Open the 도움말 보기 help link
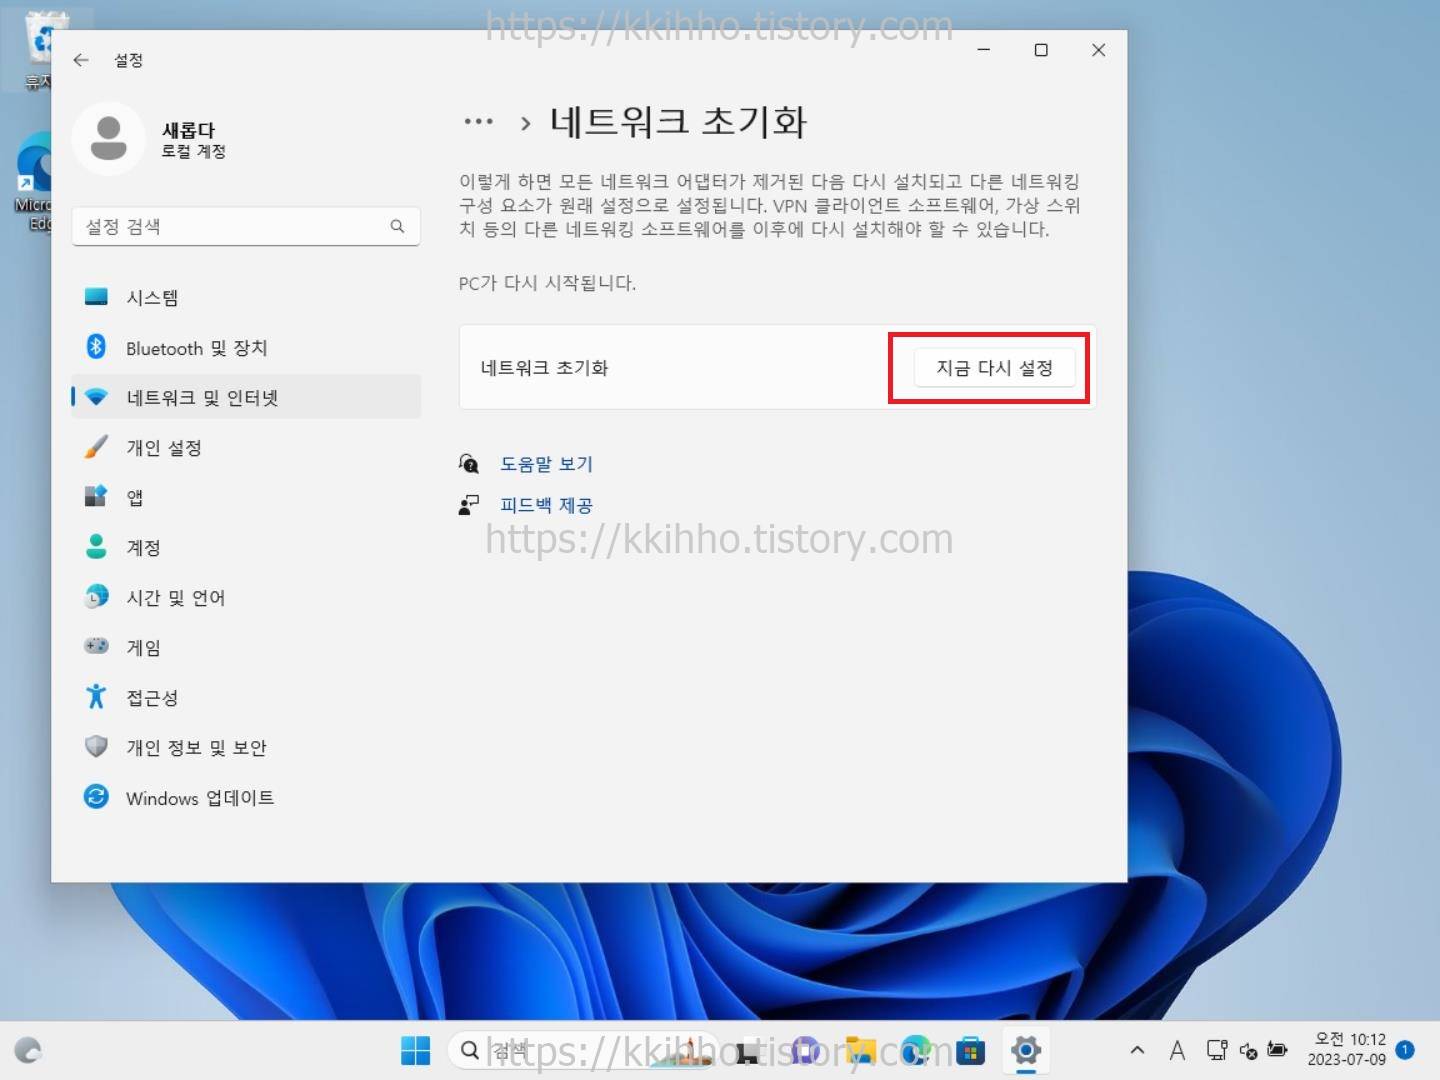The image size is (1440, 1080). [546, 464]
